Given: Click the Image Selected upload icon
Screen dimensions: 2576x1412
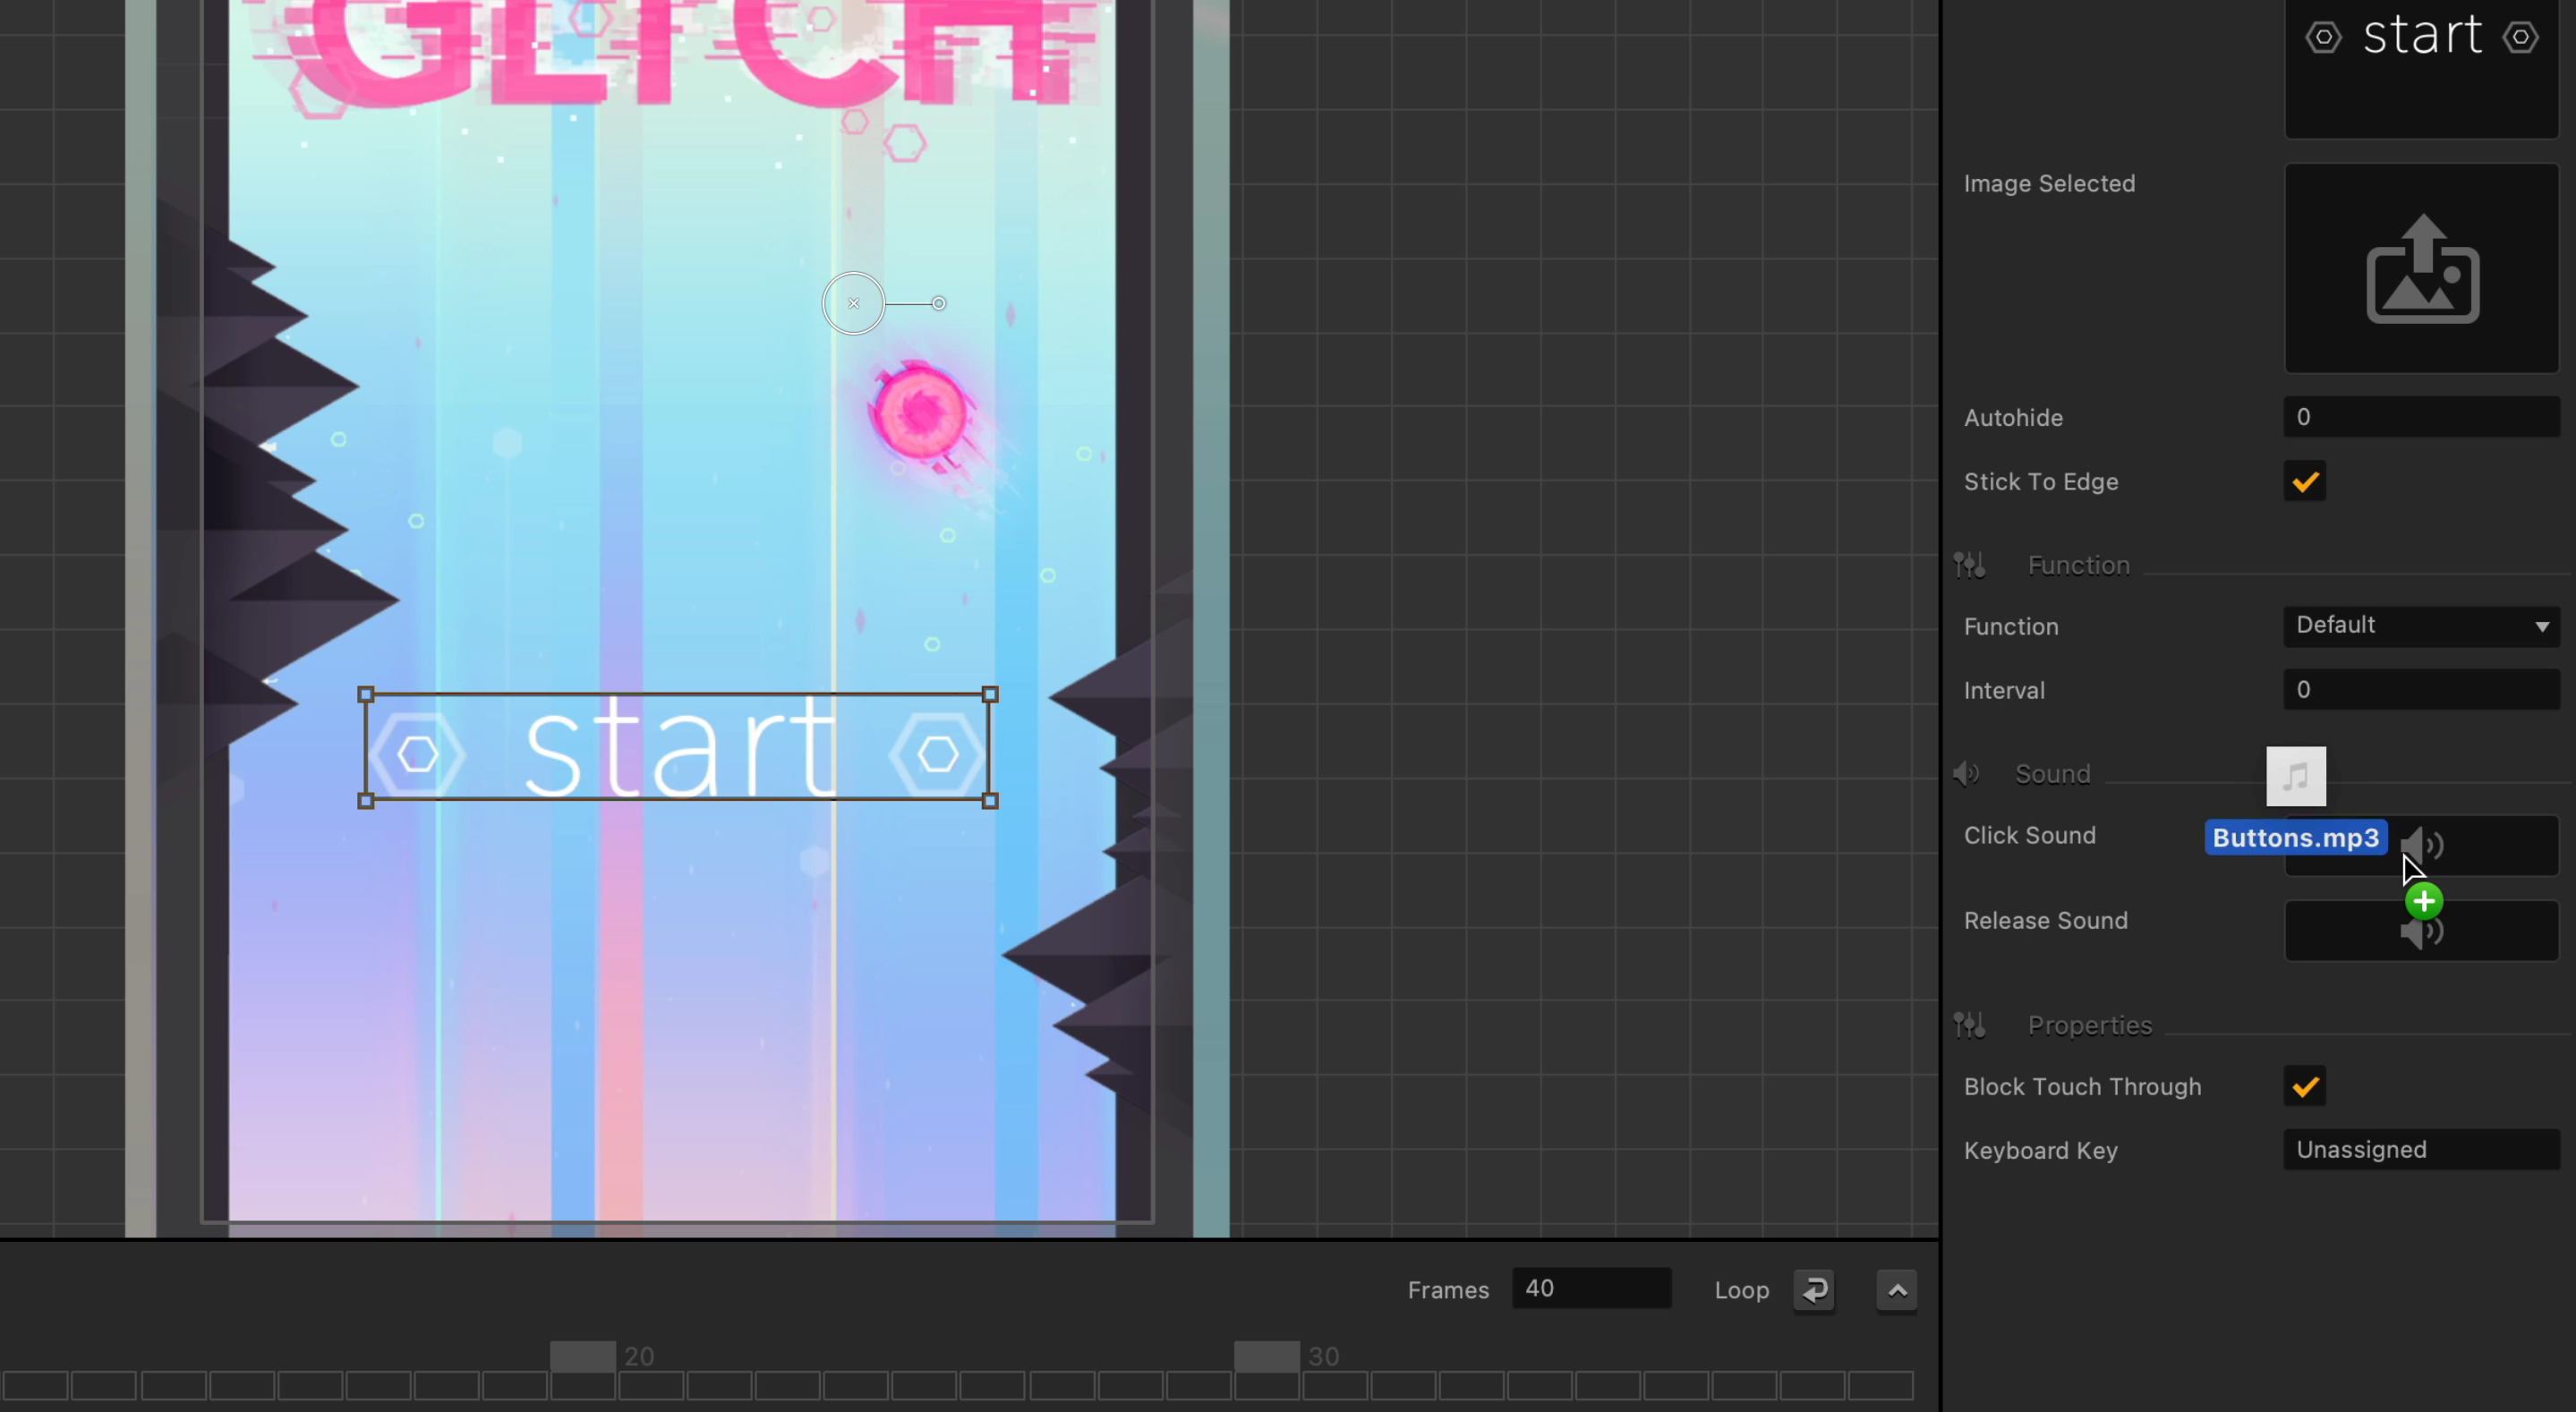Looking at the screenshot, I should (2422, 268).
